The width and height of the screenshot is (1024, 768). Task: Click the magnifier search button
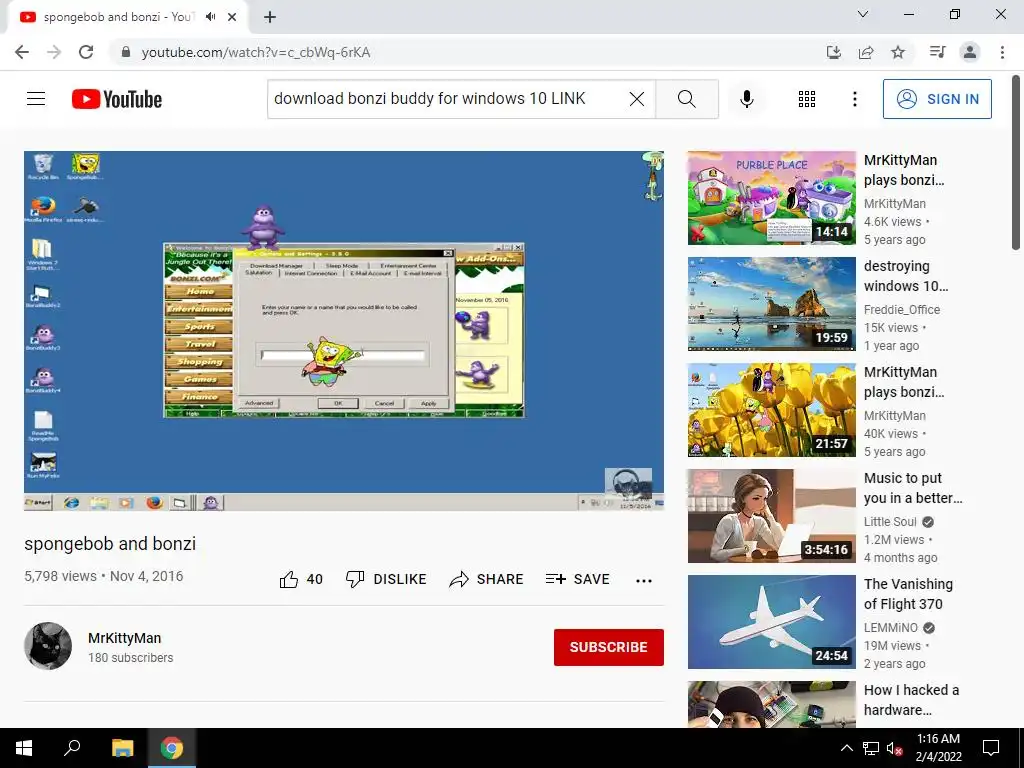point(686,99)
